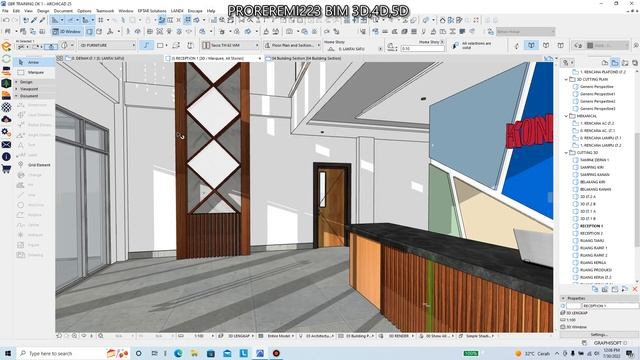Click the Undo arrow in the top toolbar
Viewport: 640px width, 360px height.
(x=6, y=20)
